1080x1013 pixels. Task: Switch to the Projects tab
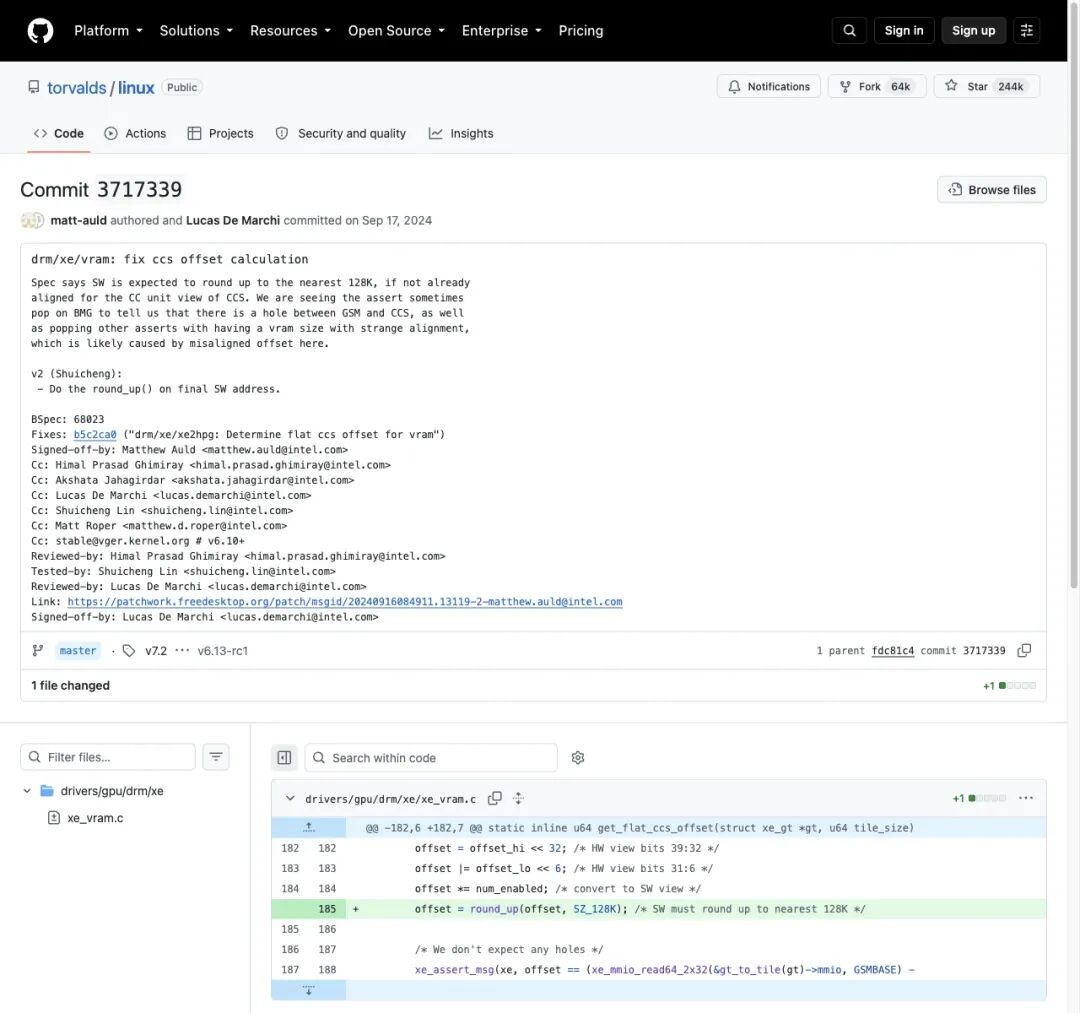tap(220, 134)
